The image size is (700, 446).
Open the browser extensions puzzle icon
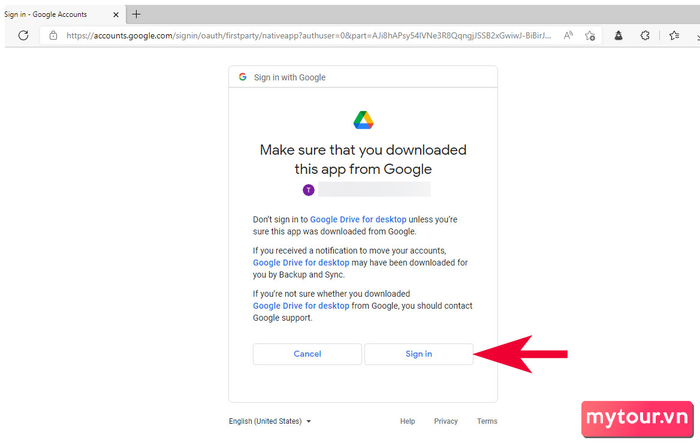point(645,35)
